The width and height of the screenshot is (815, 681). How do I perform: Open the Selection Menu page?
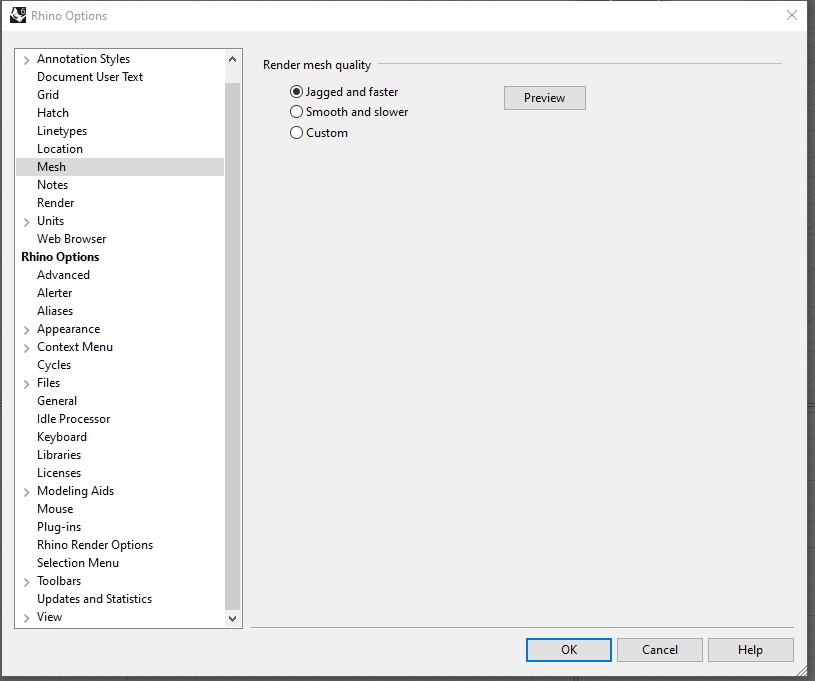78,563
